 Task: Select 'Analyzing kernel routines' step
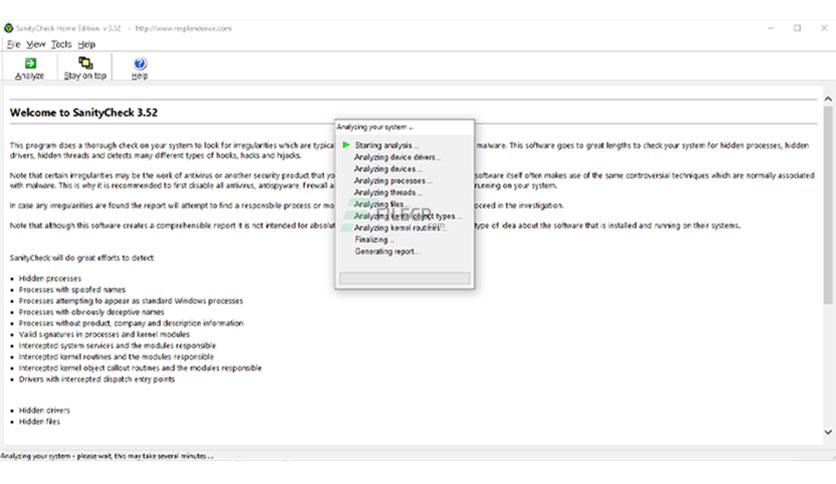coord(400,228)
